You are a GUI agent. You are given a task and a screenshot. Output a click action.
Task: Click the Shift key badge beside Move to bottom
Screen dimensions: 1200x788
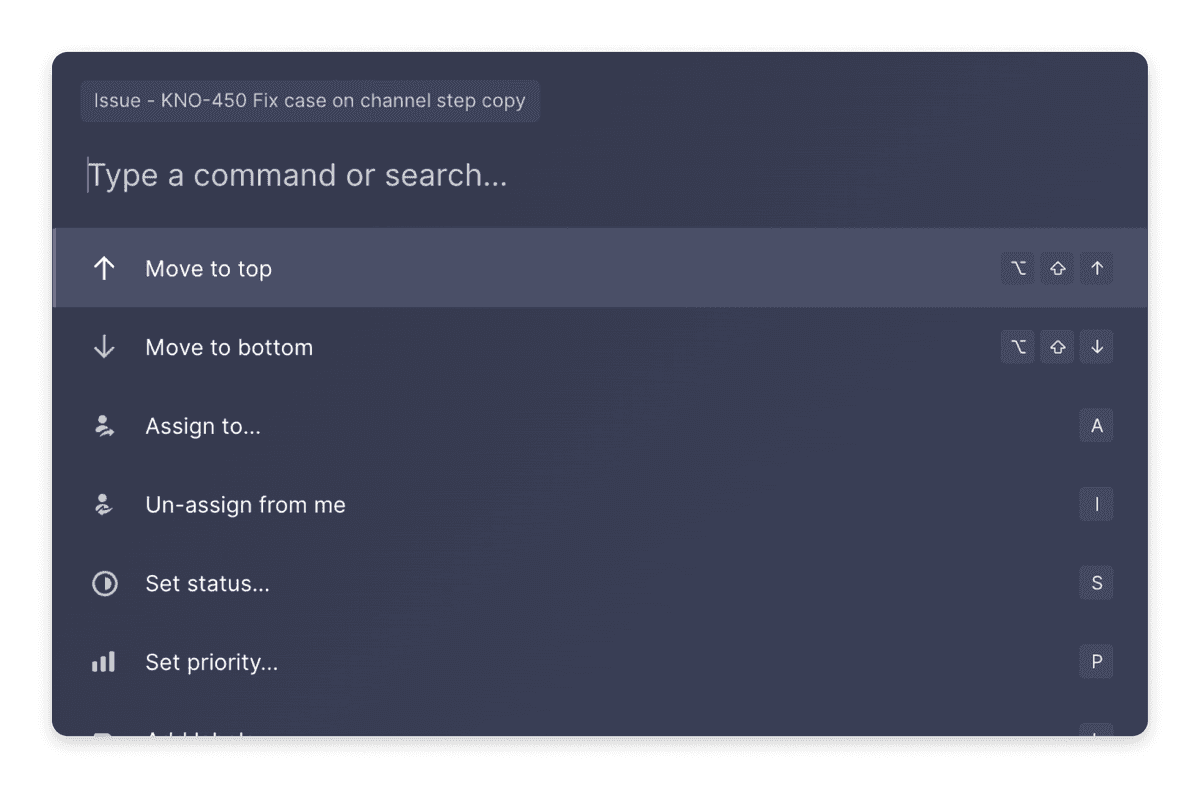click(x=1057, y=347)
